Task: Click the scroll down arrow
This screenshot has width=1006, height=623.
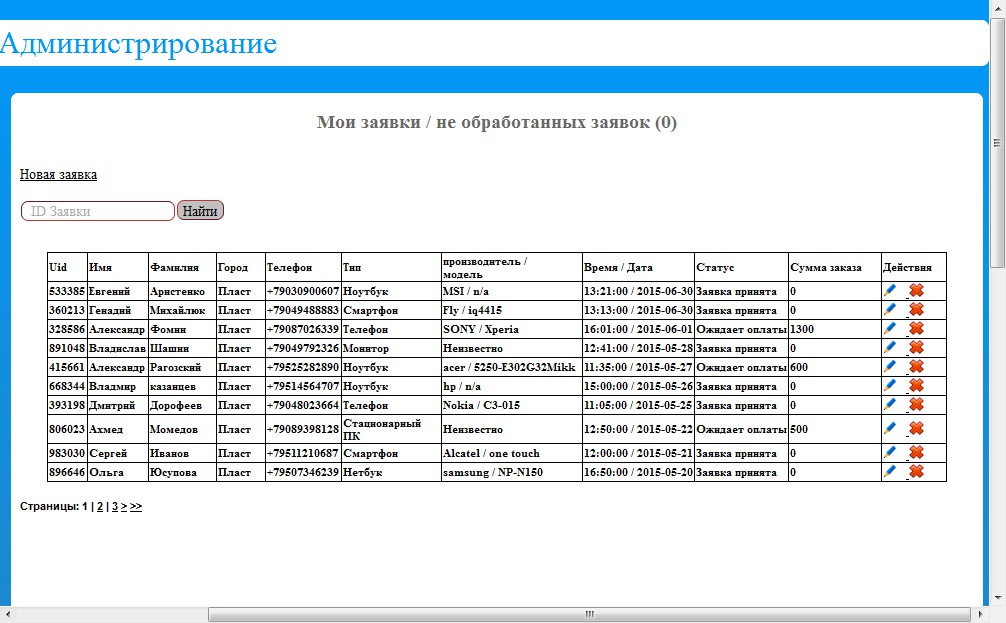Action: [x=998, y=598]
